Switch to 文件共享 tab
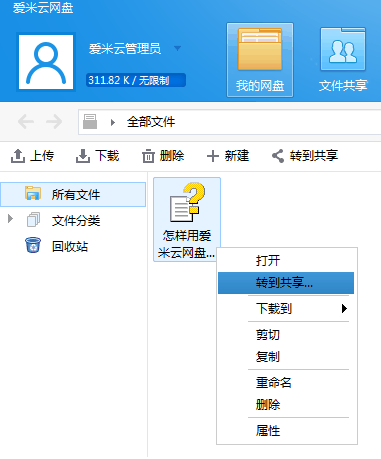The image size is (381, 459). 343,60
